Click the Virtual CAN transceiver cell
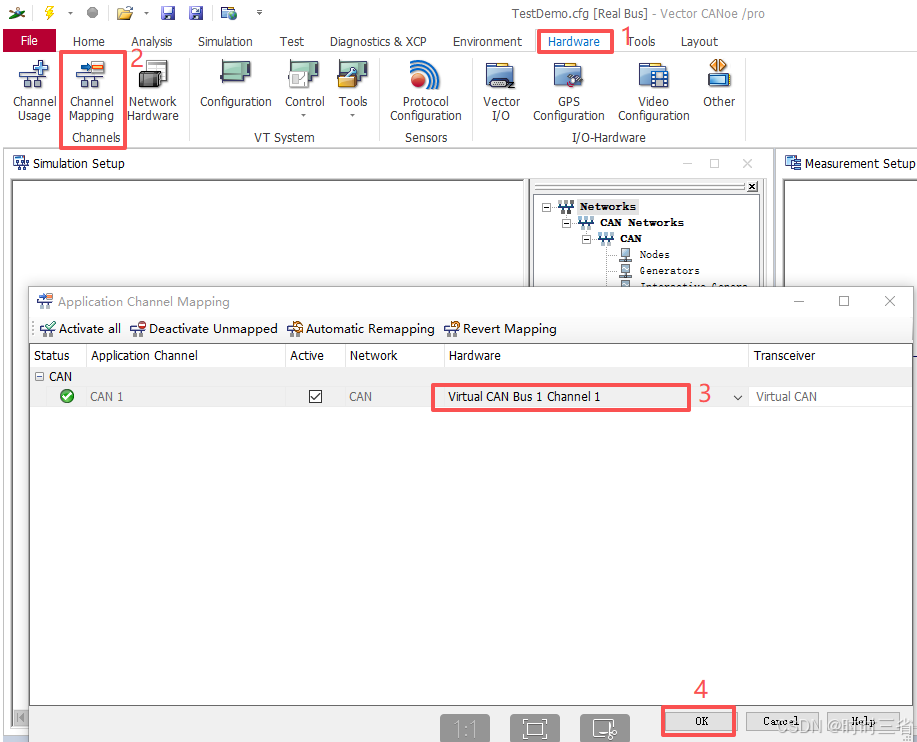The image size is (917, 742). pos(830,396)
